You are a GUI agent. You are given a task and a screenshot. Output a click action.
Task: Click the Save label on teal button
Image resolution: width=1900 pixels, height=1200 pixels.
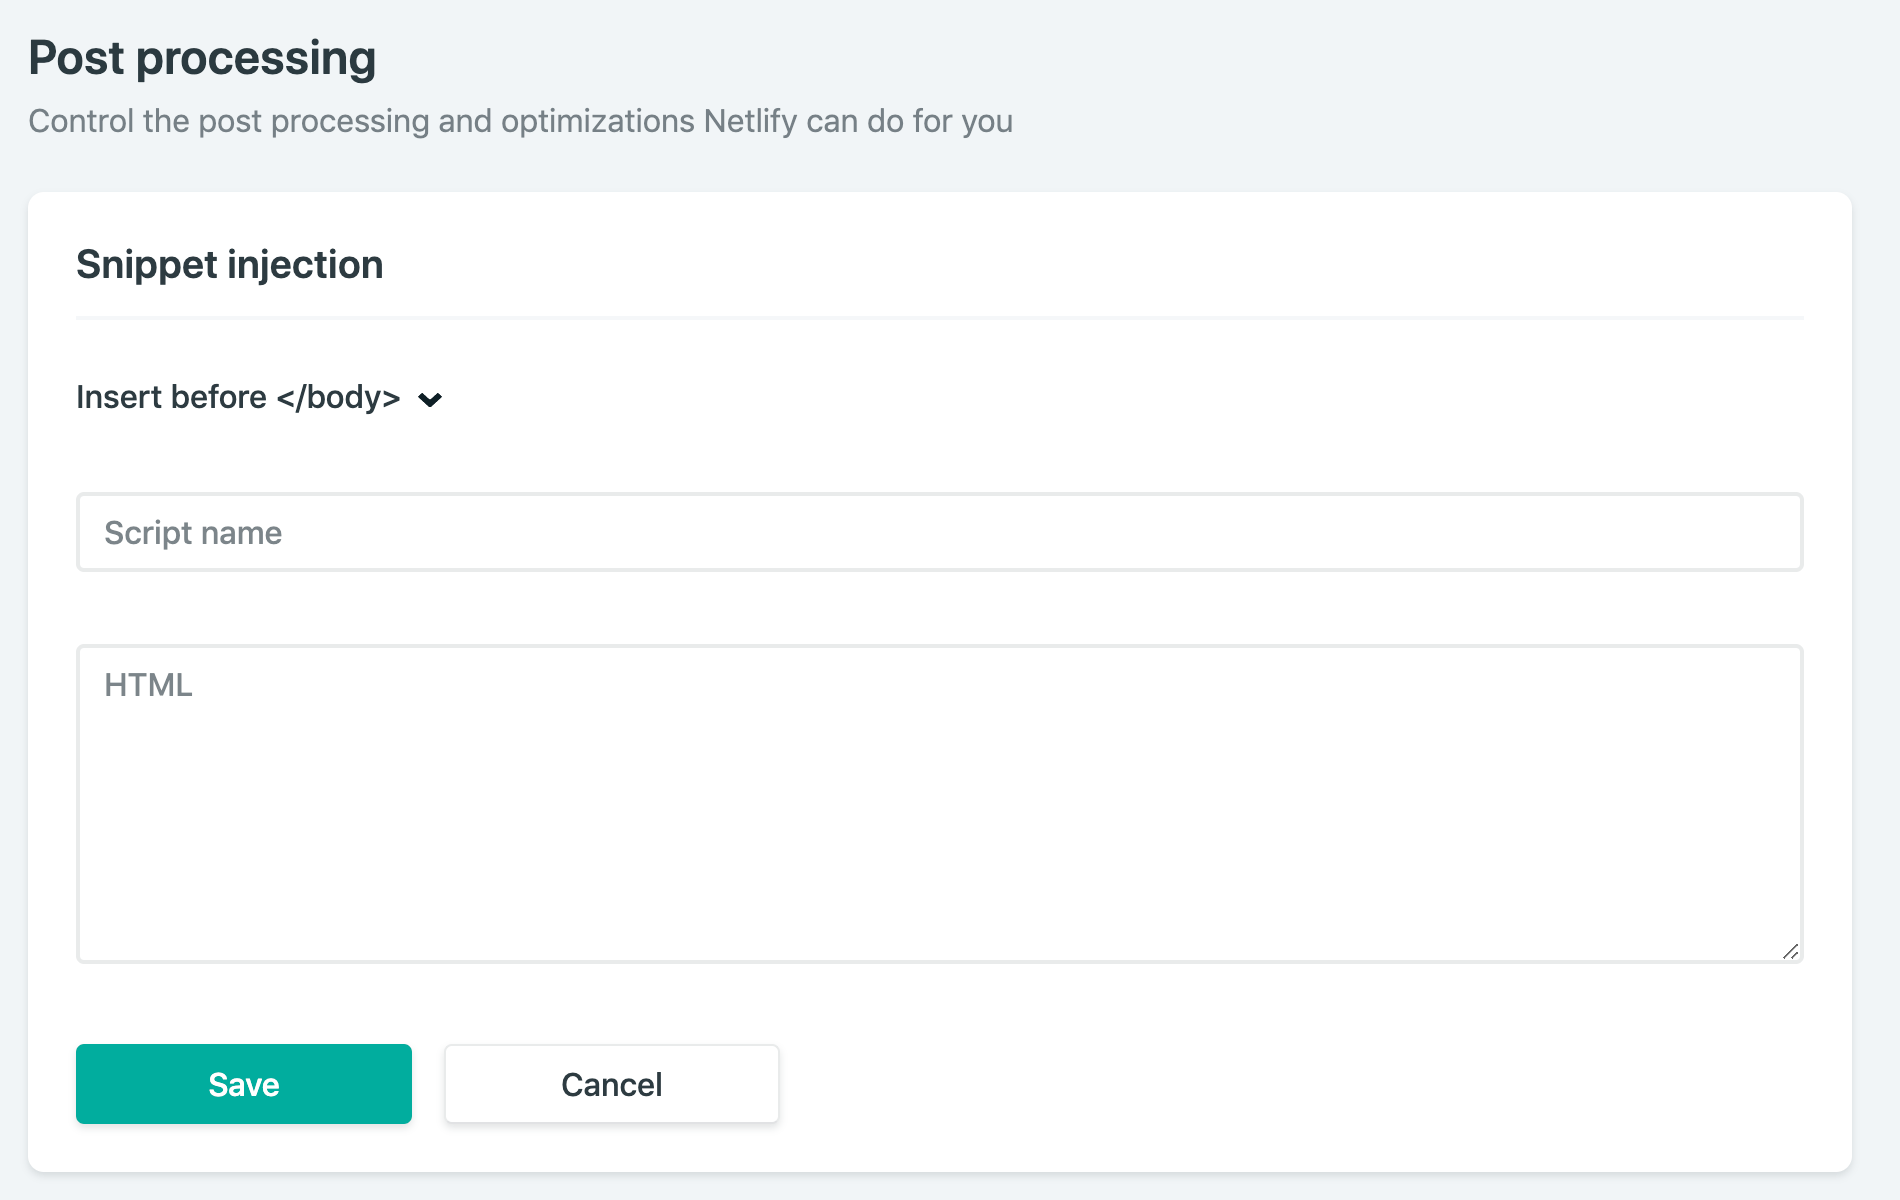coord(244,1085)
